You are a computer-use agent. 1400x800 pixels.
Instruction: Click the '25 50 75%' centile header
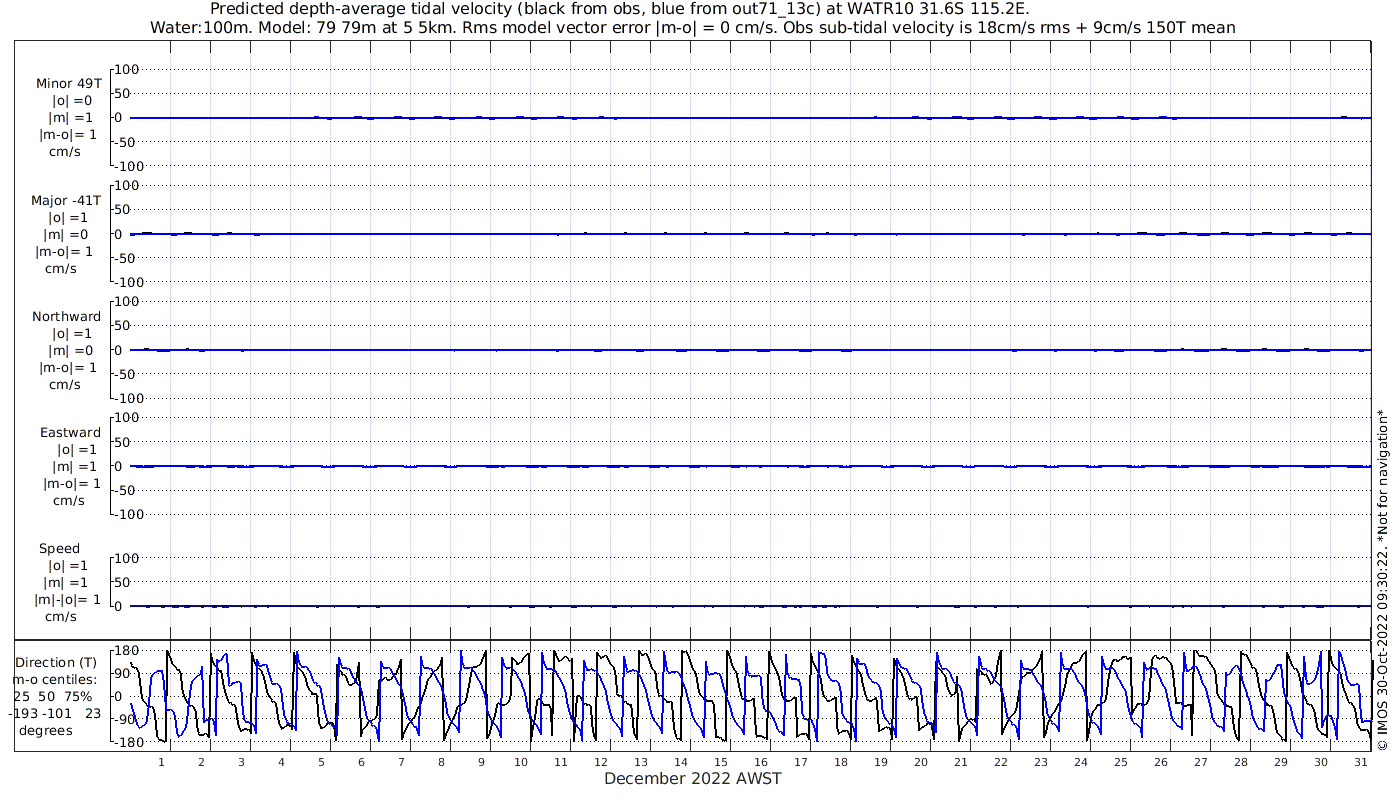pos(53,697)
